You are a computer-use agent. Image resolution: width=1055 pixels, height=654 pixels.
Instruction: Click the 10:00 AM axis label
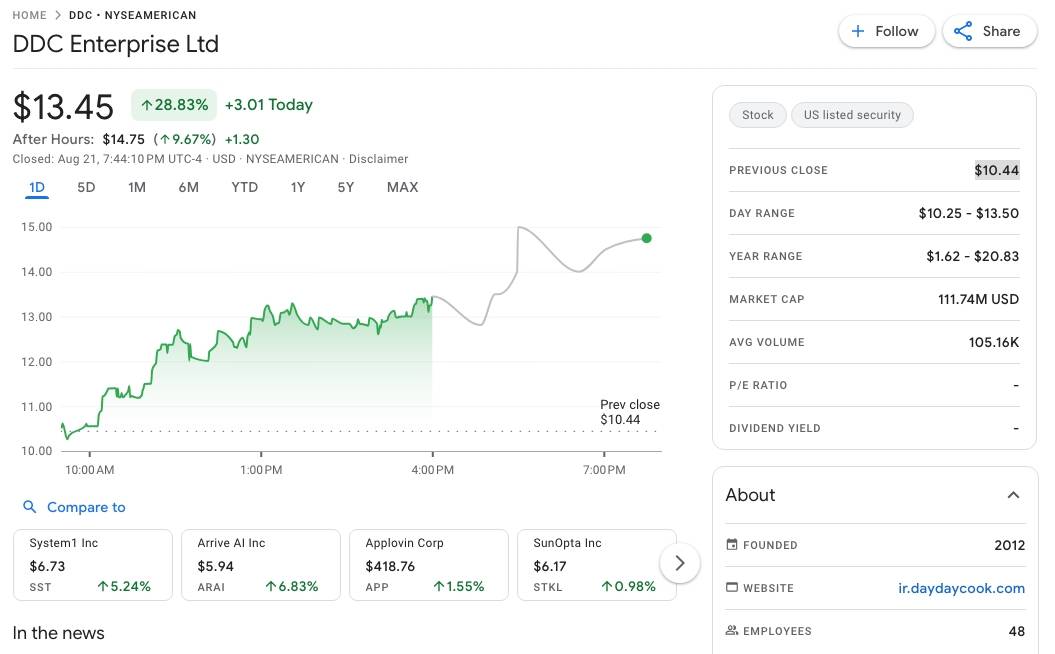coord(89,470)
